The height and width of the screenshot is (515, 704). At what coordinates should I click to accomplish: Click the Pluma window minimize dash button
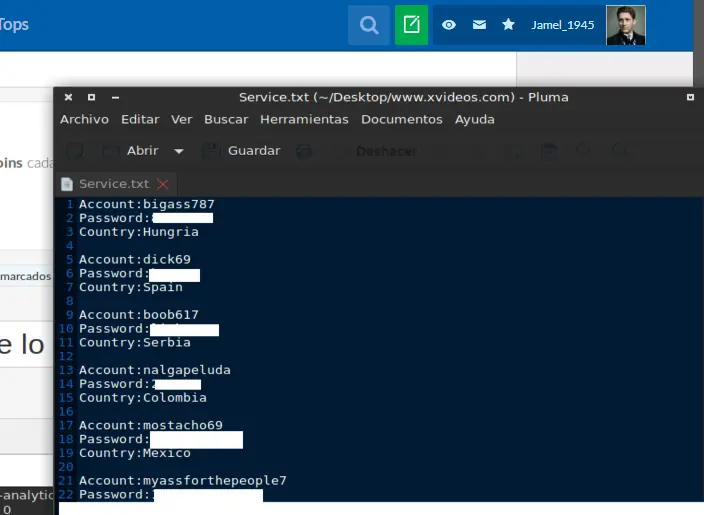point(115,97)
